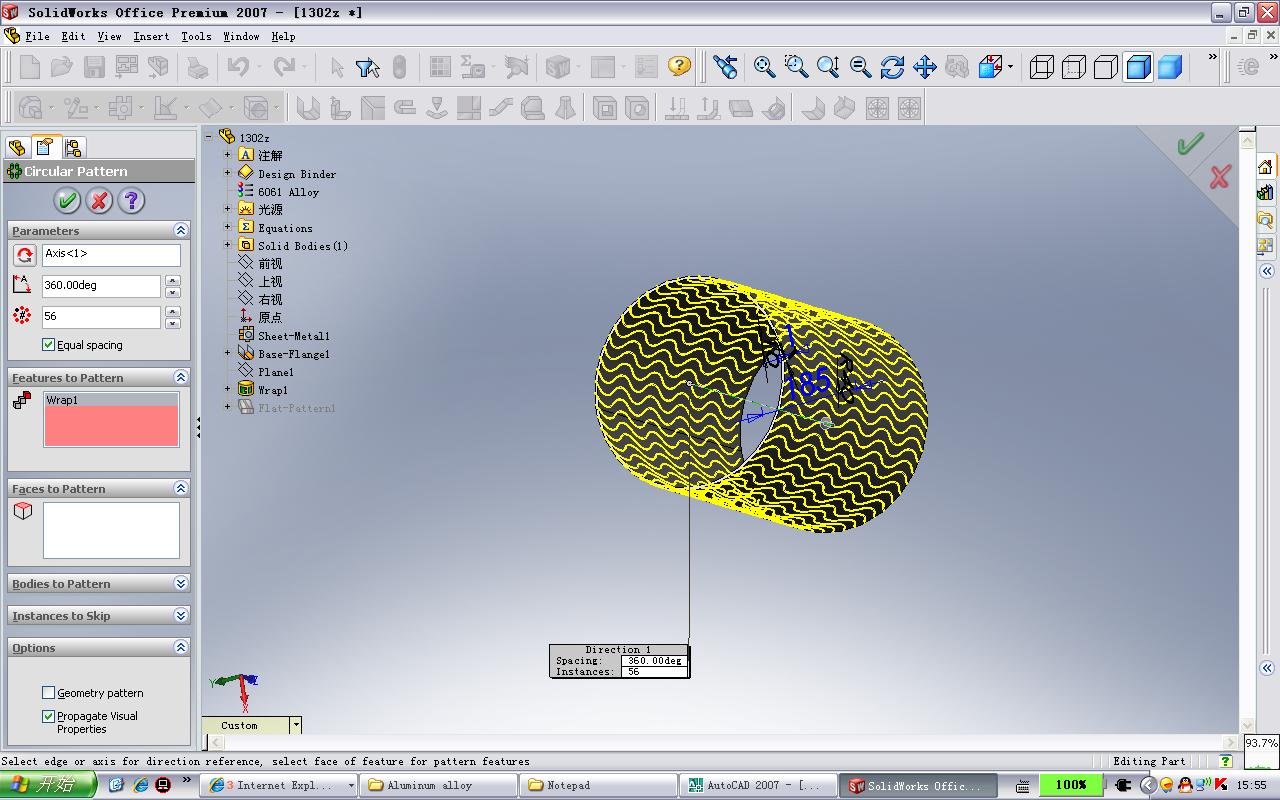Activate the Pan view tool
This screenshot has width=1280, height=800.
pyautogui.click(x=924, y=67)
